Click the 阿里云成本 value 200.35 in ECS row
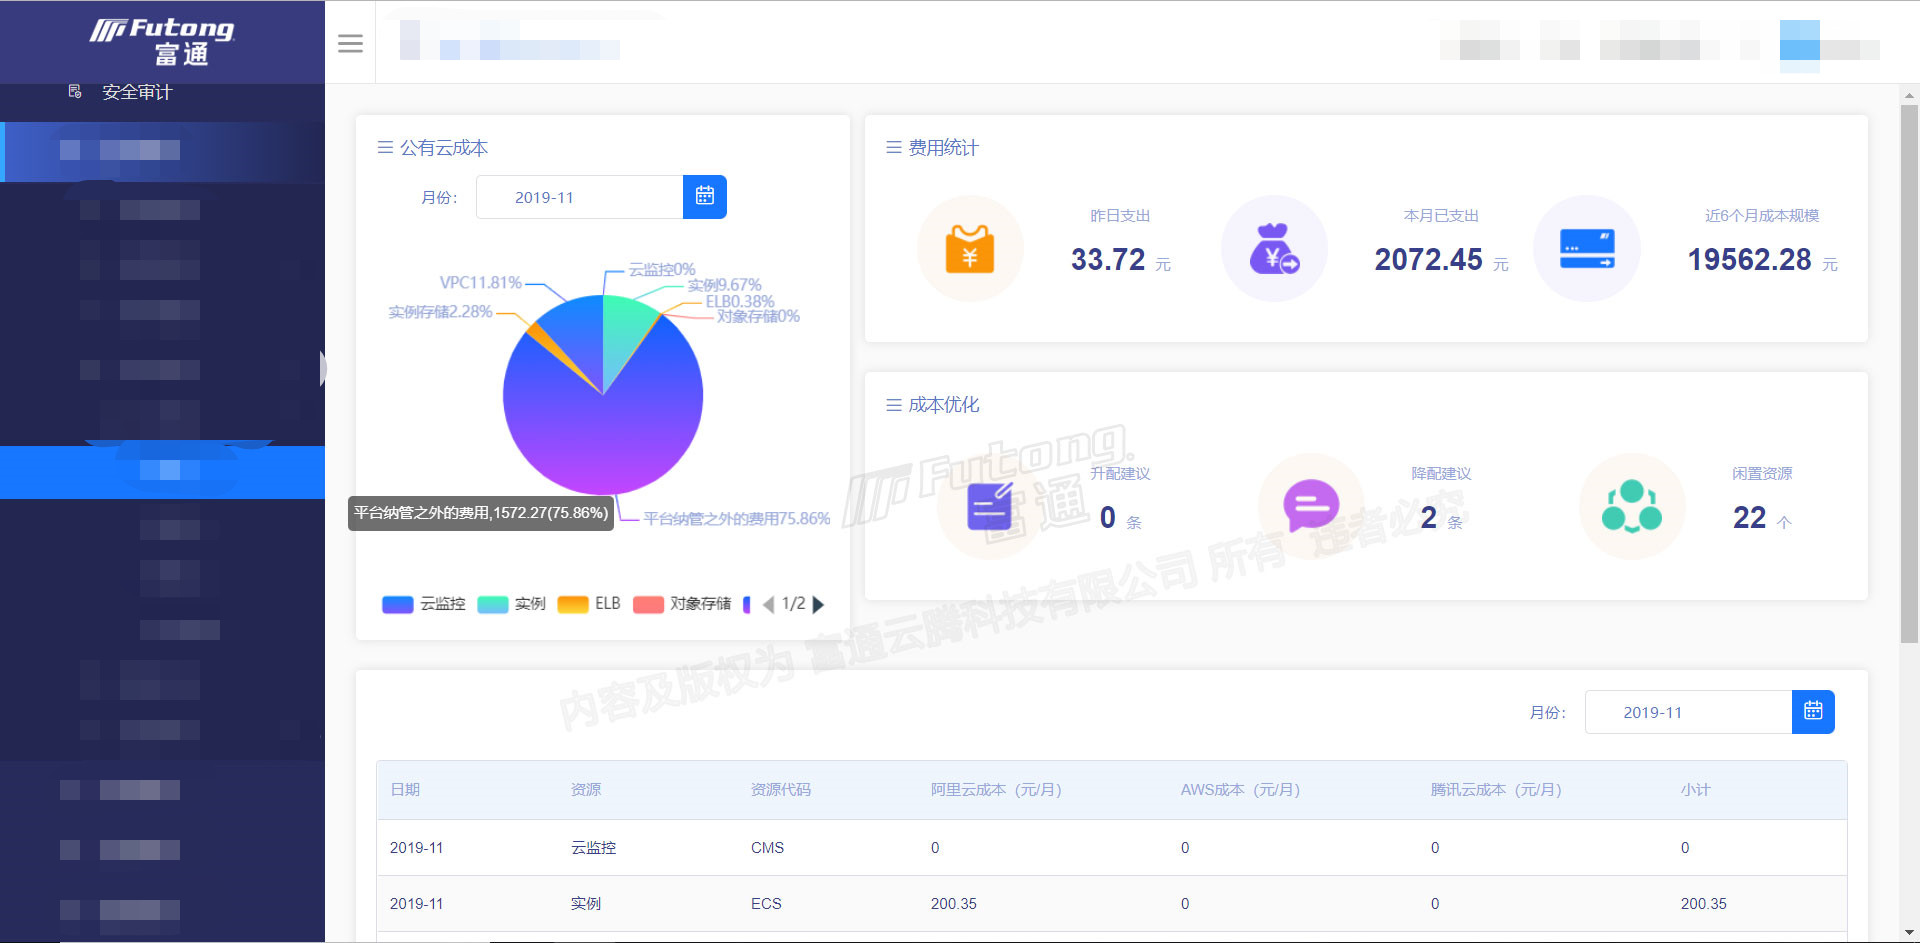Viewport: 1920px width, 943px height. 953,904
